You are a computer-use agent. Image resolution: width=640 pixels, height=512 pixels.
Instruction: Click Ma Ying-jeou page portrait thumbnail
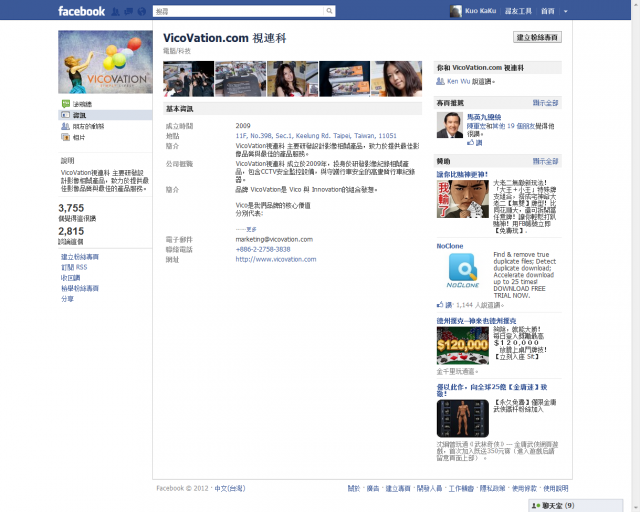450,125
